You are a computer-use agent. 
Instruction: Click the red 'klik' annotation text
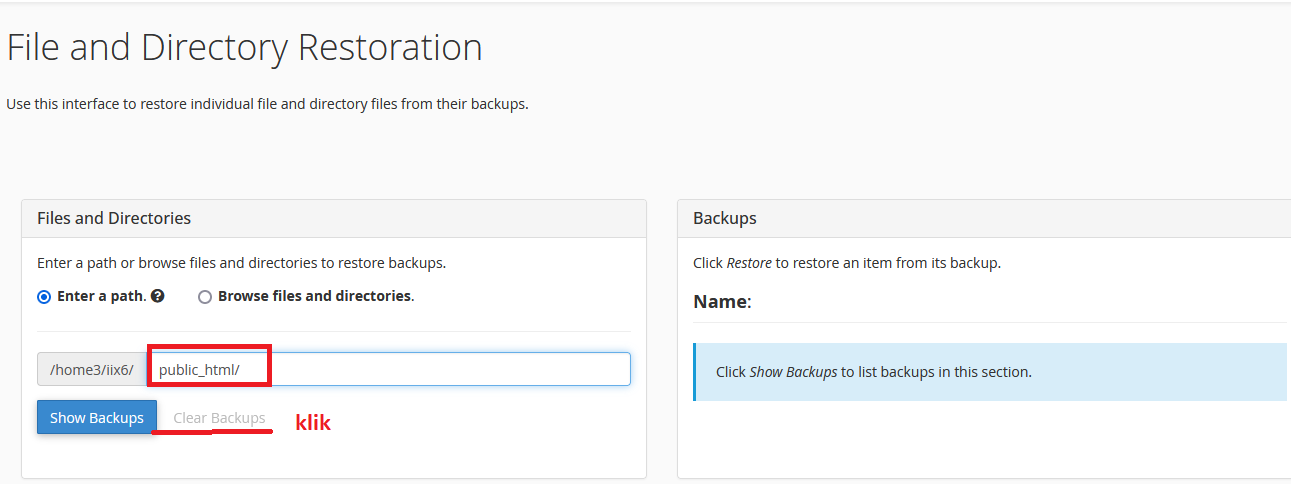coord(312,422)
